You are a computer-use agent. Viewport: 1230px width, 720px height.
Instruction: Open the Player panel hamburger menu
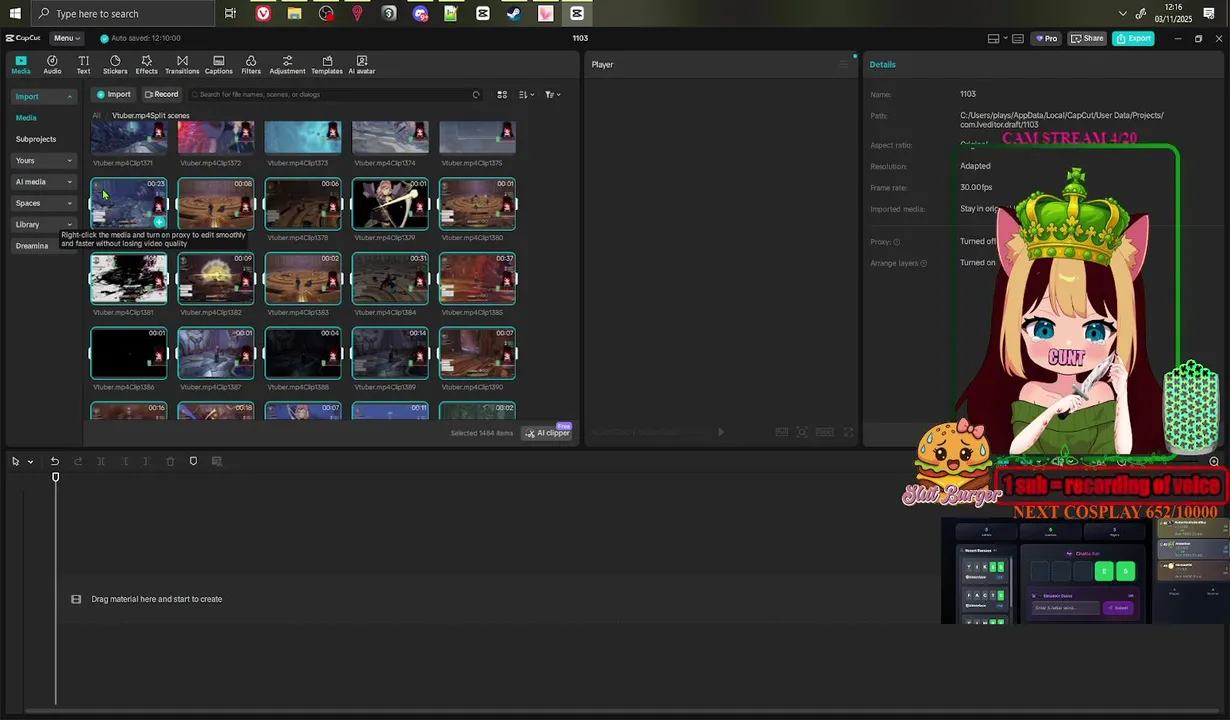[x=843, y=64]
